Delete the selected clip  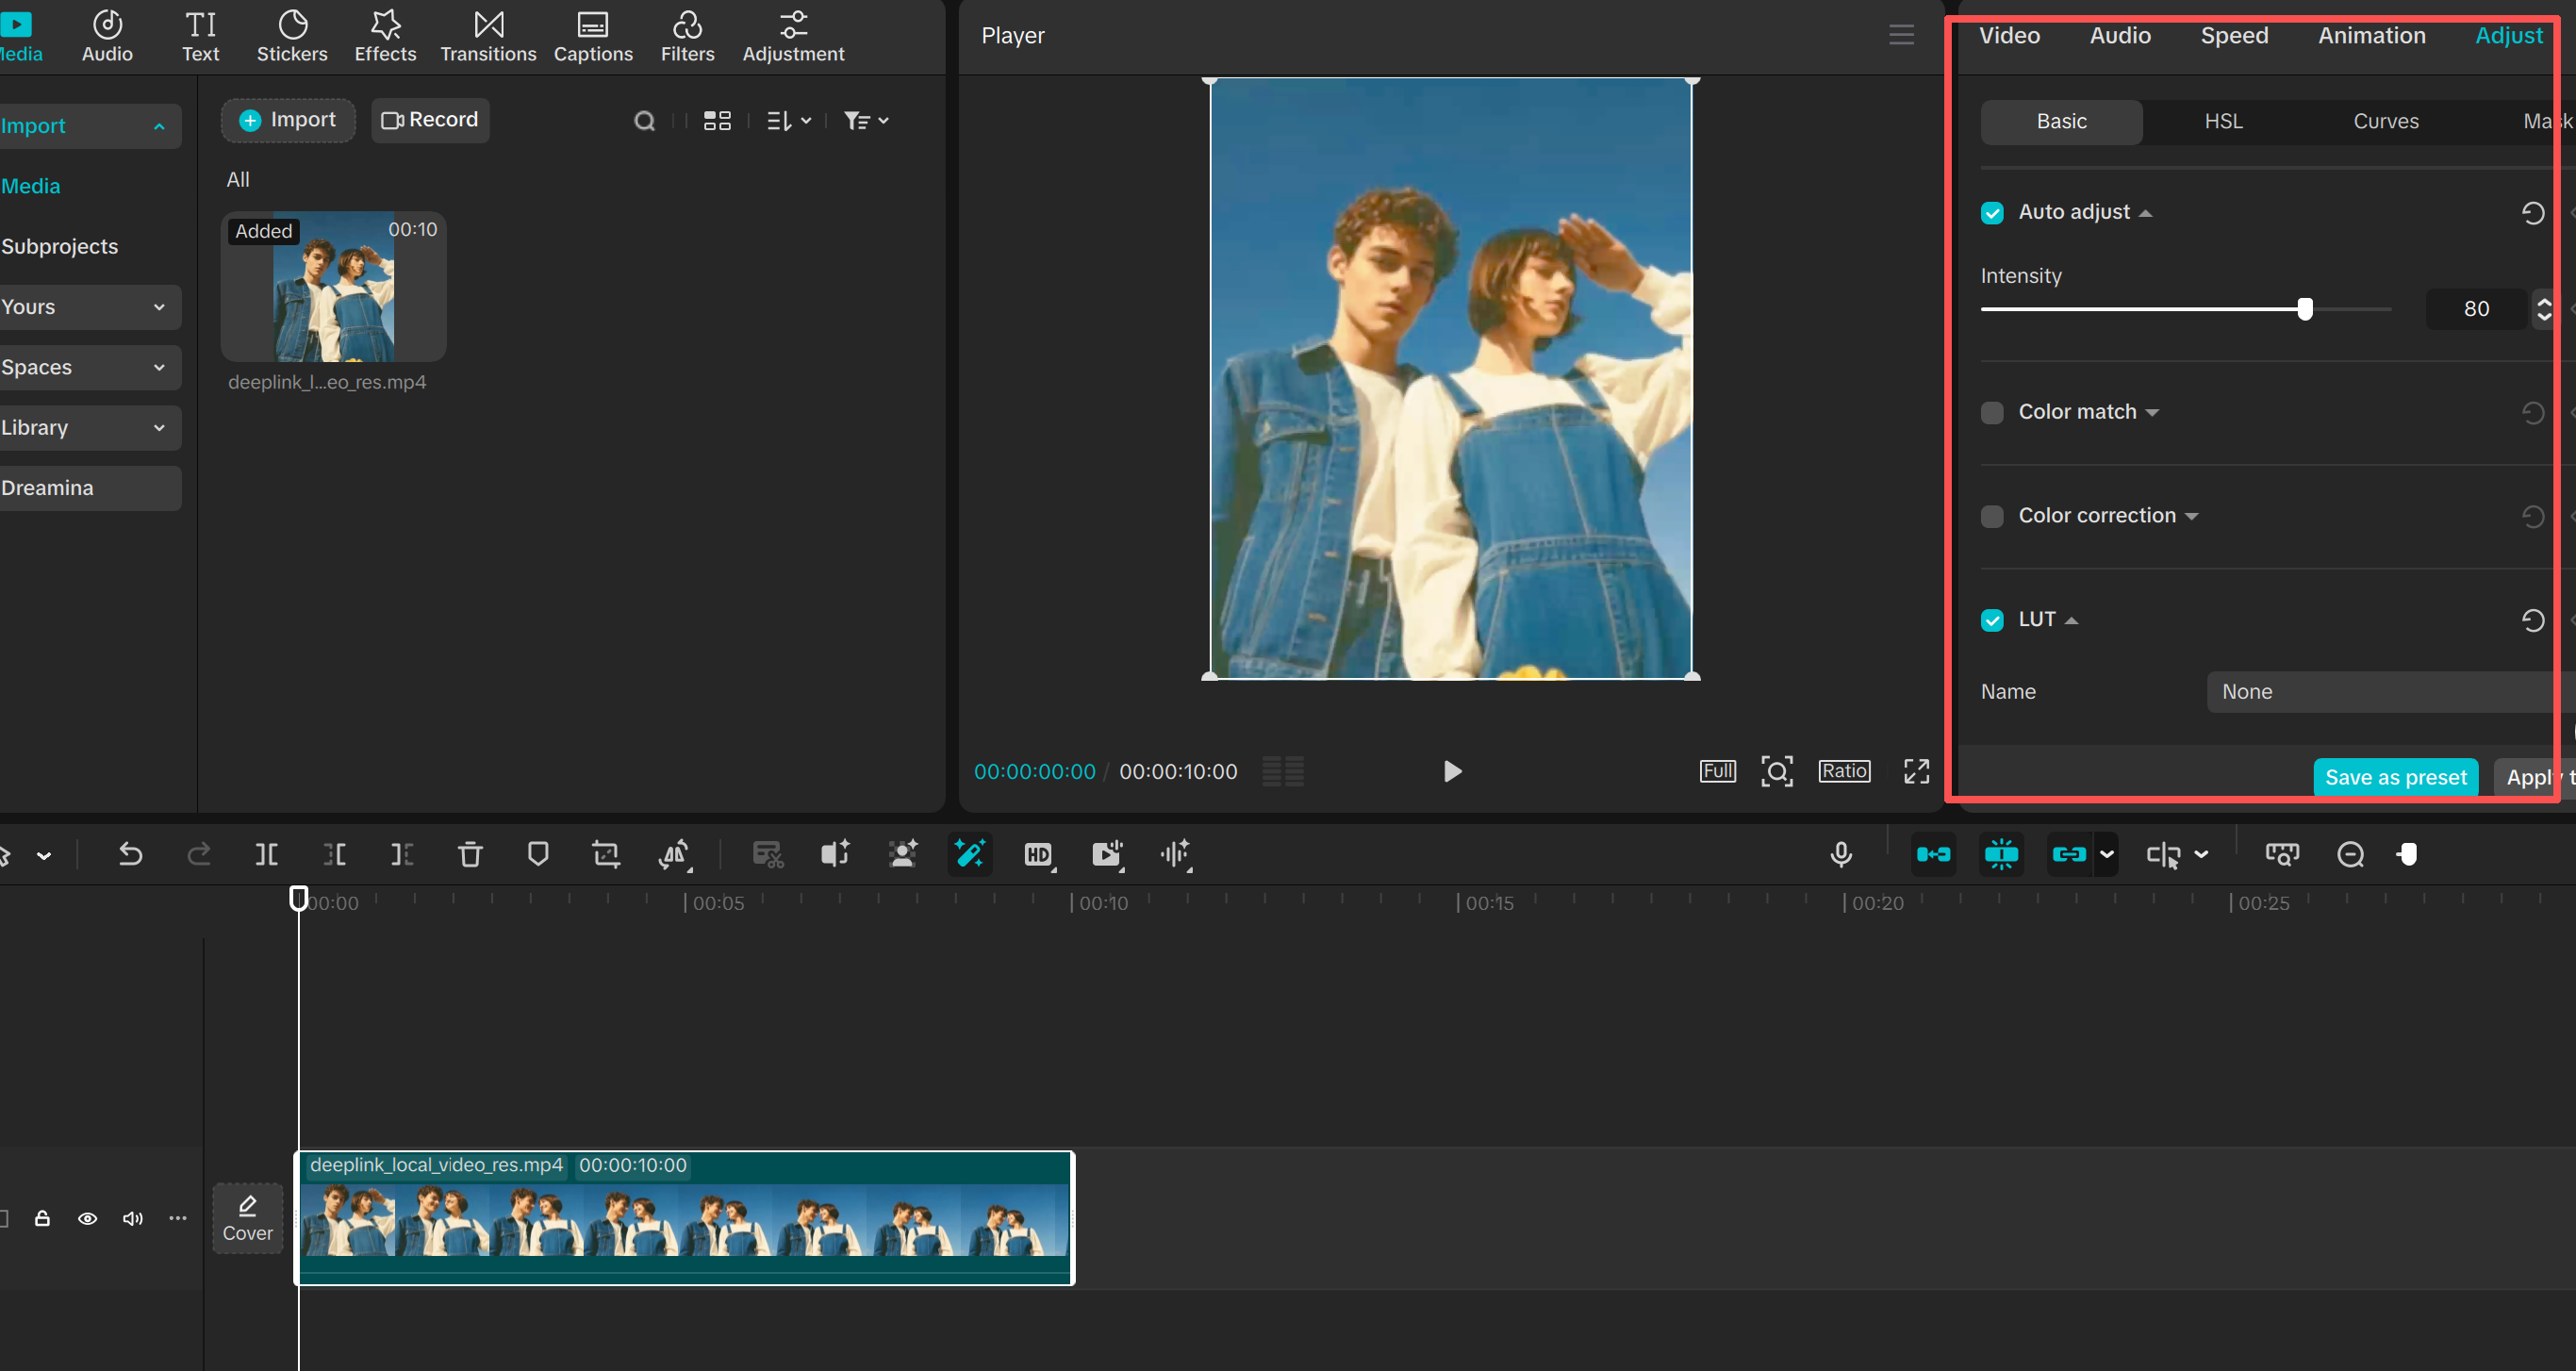tap(470, 855)
